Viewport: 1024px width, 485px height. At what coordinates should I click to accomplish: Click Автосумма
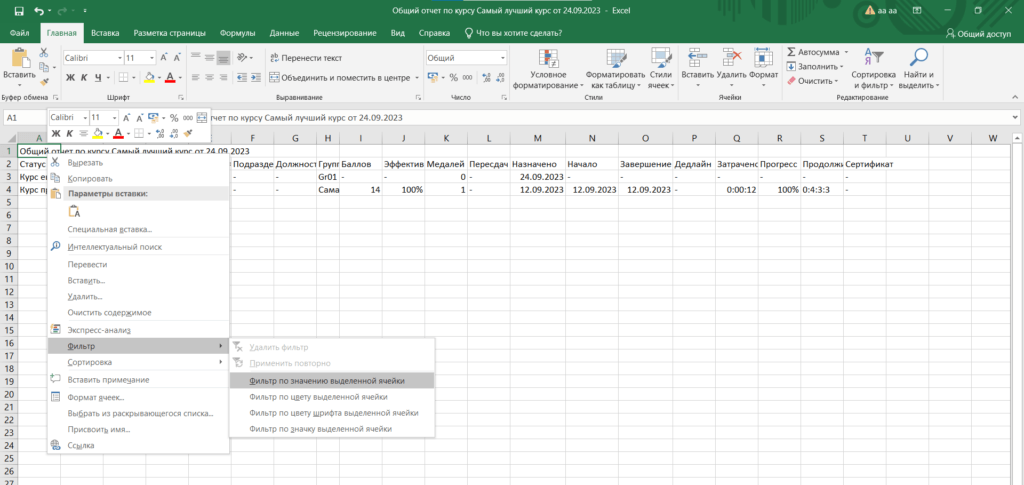pyautogui.click(x=812, y=52)
